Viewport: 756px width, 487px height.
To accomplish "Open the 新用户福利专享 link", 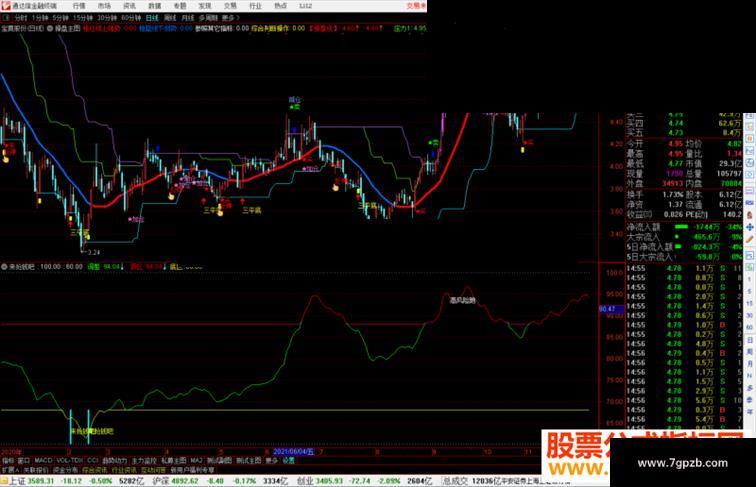I will point(192,470).
